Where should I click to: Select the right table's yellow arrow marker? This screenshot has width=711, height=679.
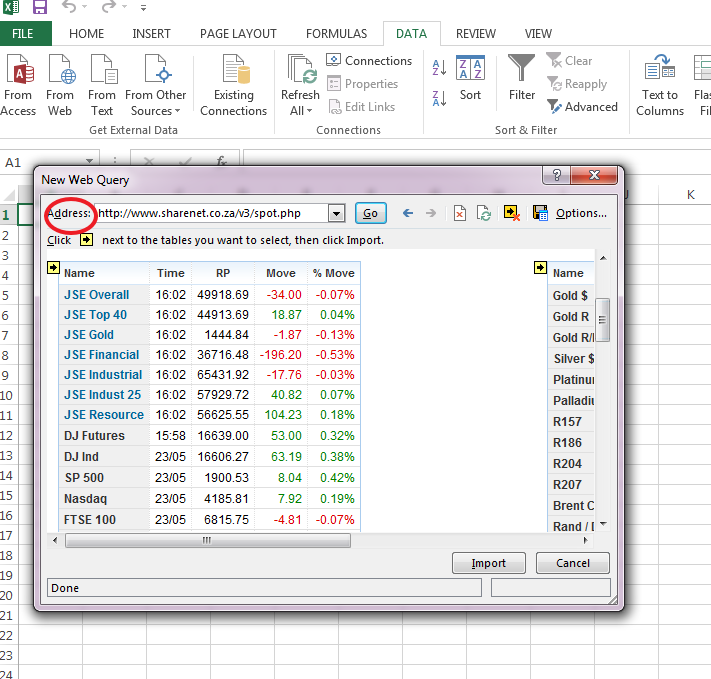click(540, 268)
